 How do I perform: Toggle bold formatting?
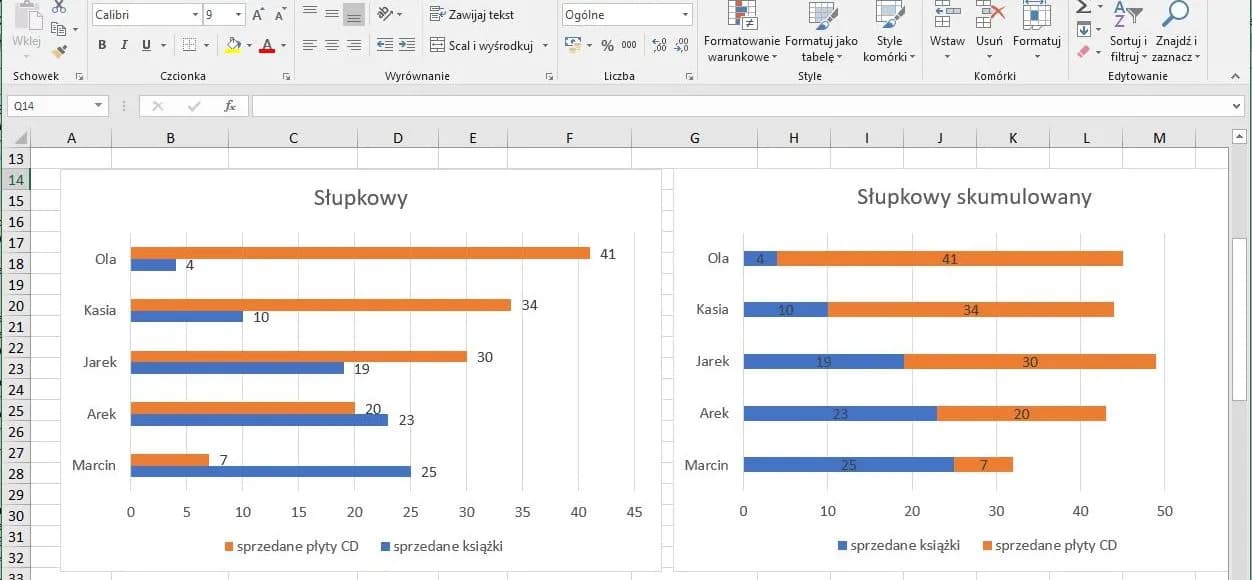click(103, 45)
